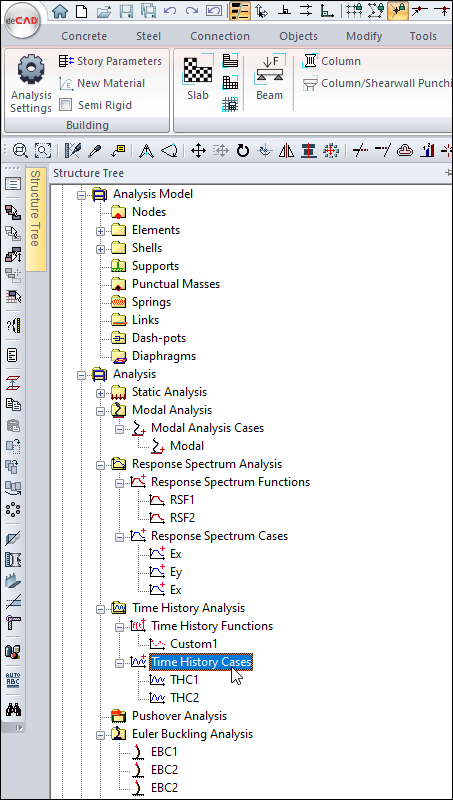Click the eyedropper icon in toolbar
The height and width of the screenshot is (800, 453).
pyautogui.click(x=95, y=151)
